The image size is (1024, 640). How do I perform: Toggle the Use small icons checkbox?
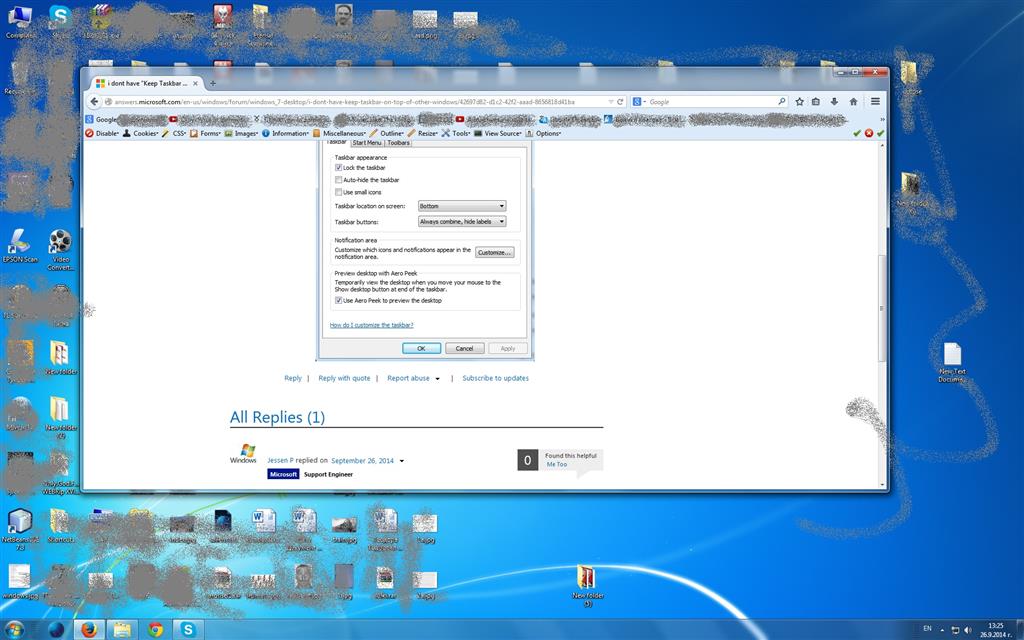pos(338,192)
